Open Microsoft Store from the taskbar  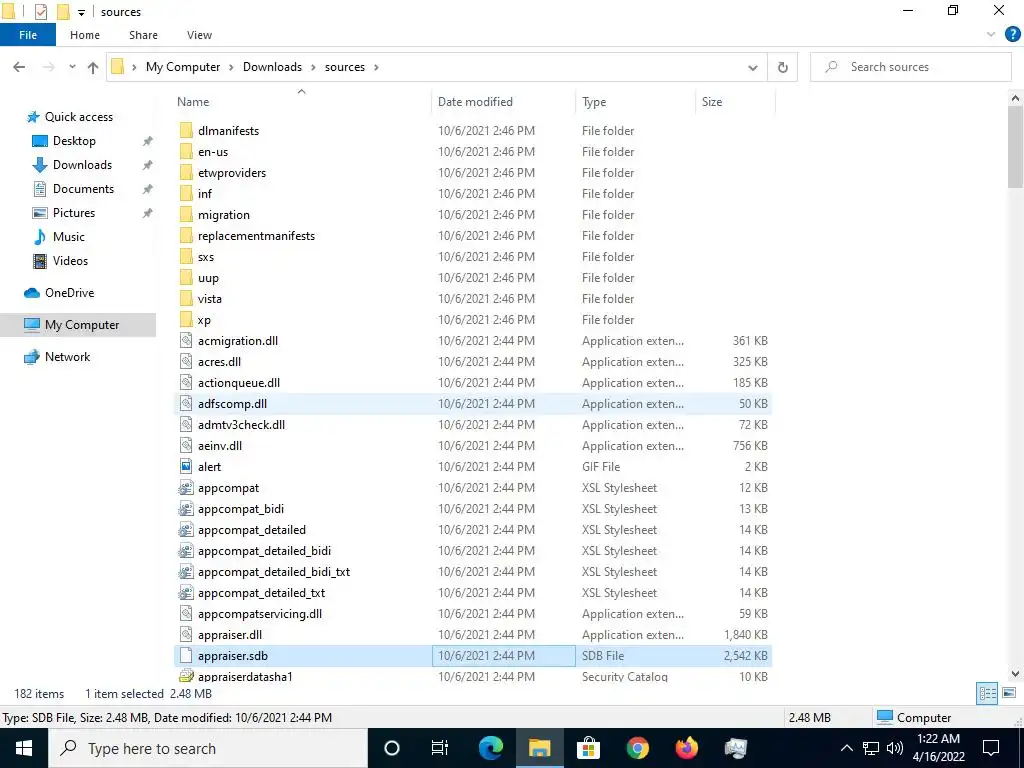(588, 748)
